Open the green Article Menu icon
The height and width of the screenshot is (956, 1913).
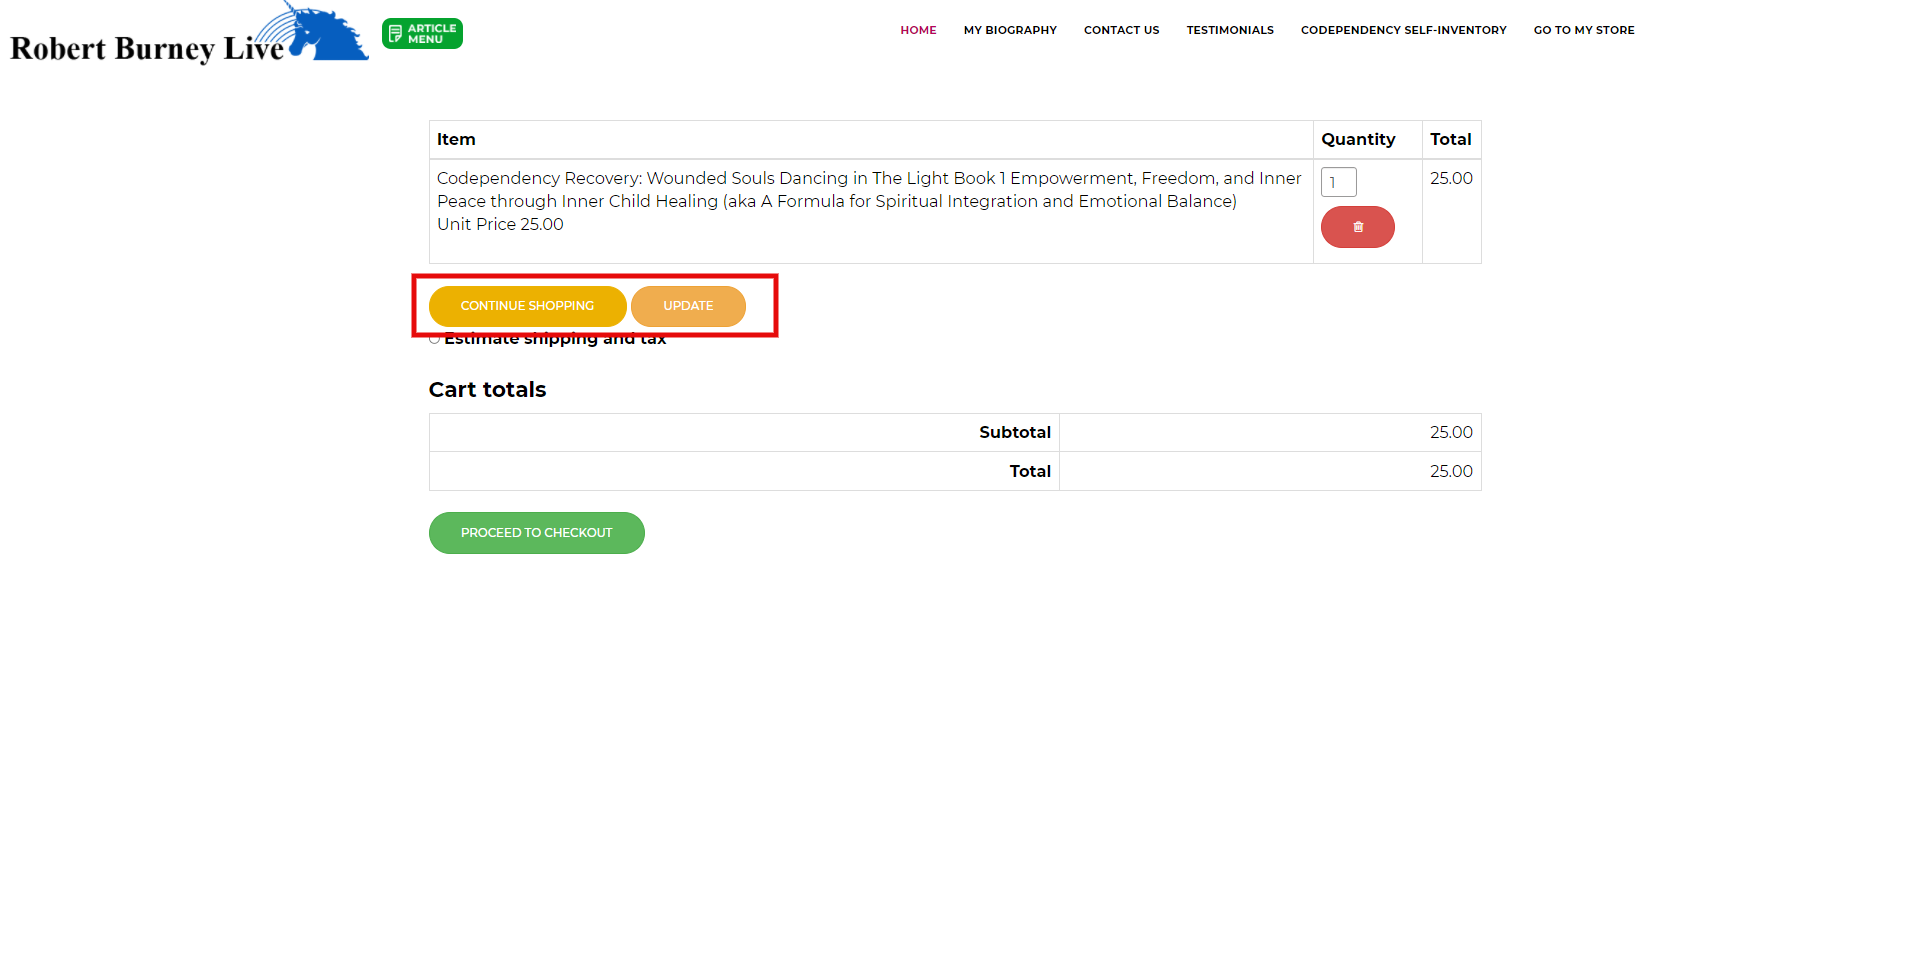(x=422, y=34)
